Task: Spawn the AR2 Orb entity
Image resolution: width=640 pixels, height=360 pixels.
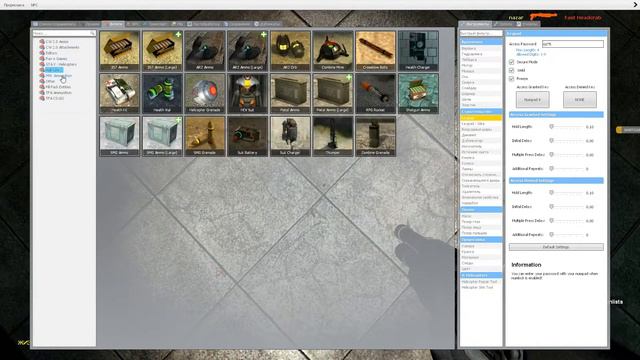Action: pyautogui.click(x=290, y=51)
